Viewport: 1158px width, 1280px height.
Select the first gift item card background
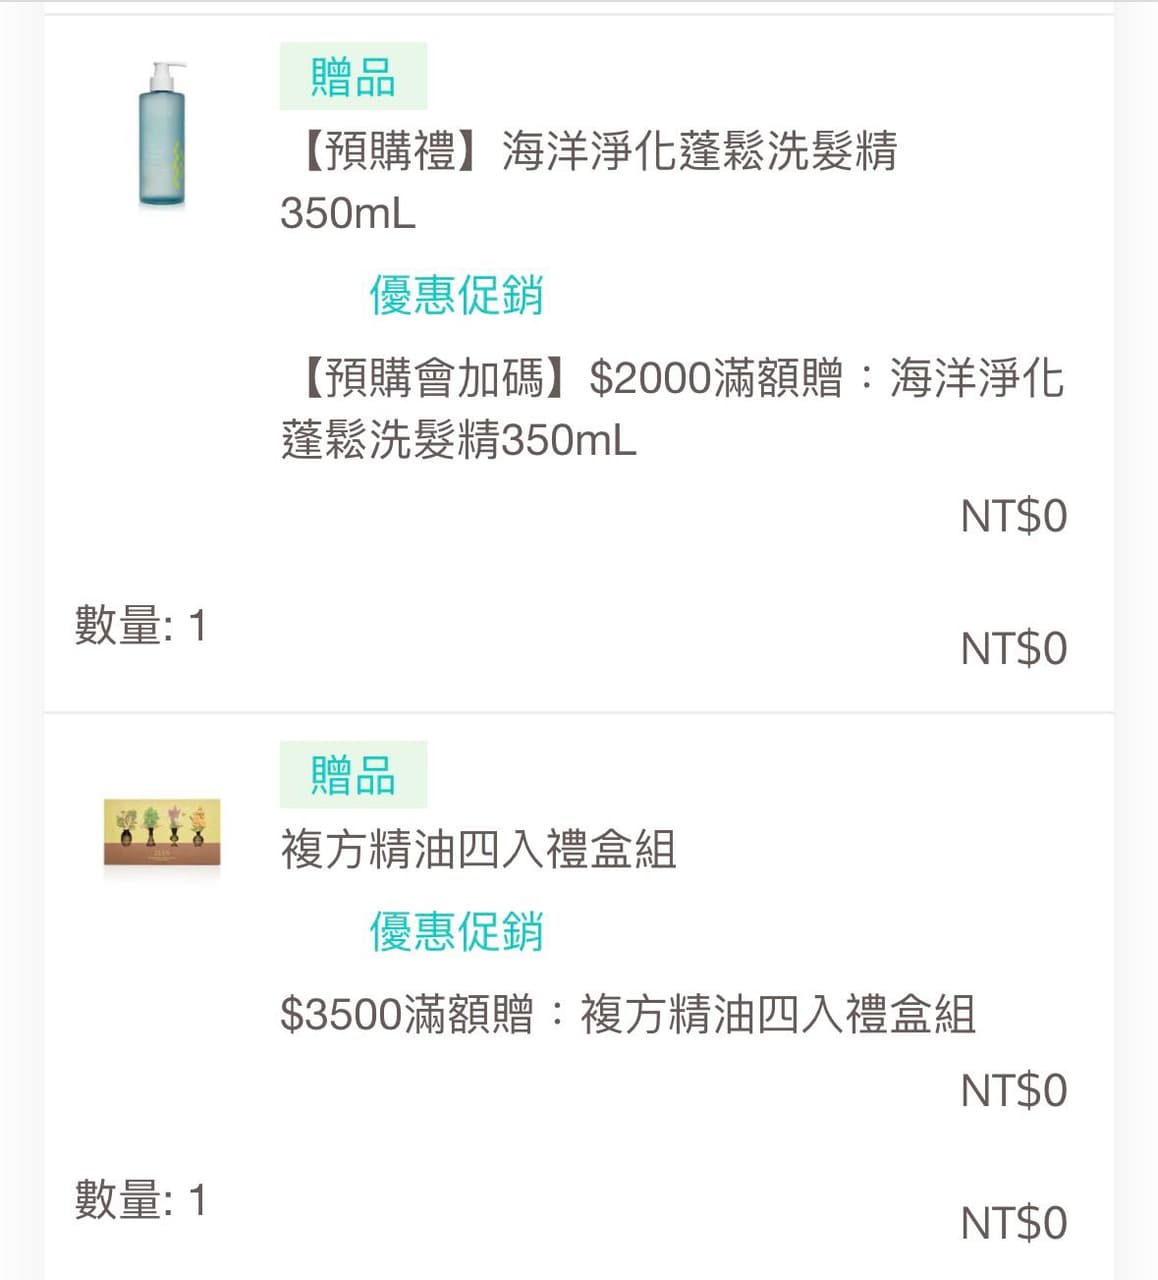[579, 363]
